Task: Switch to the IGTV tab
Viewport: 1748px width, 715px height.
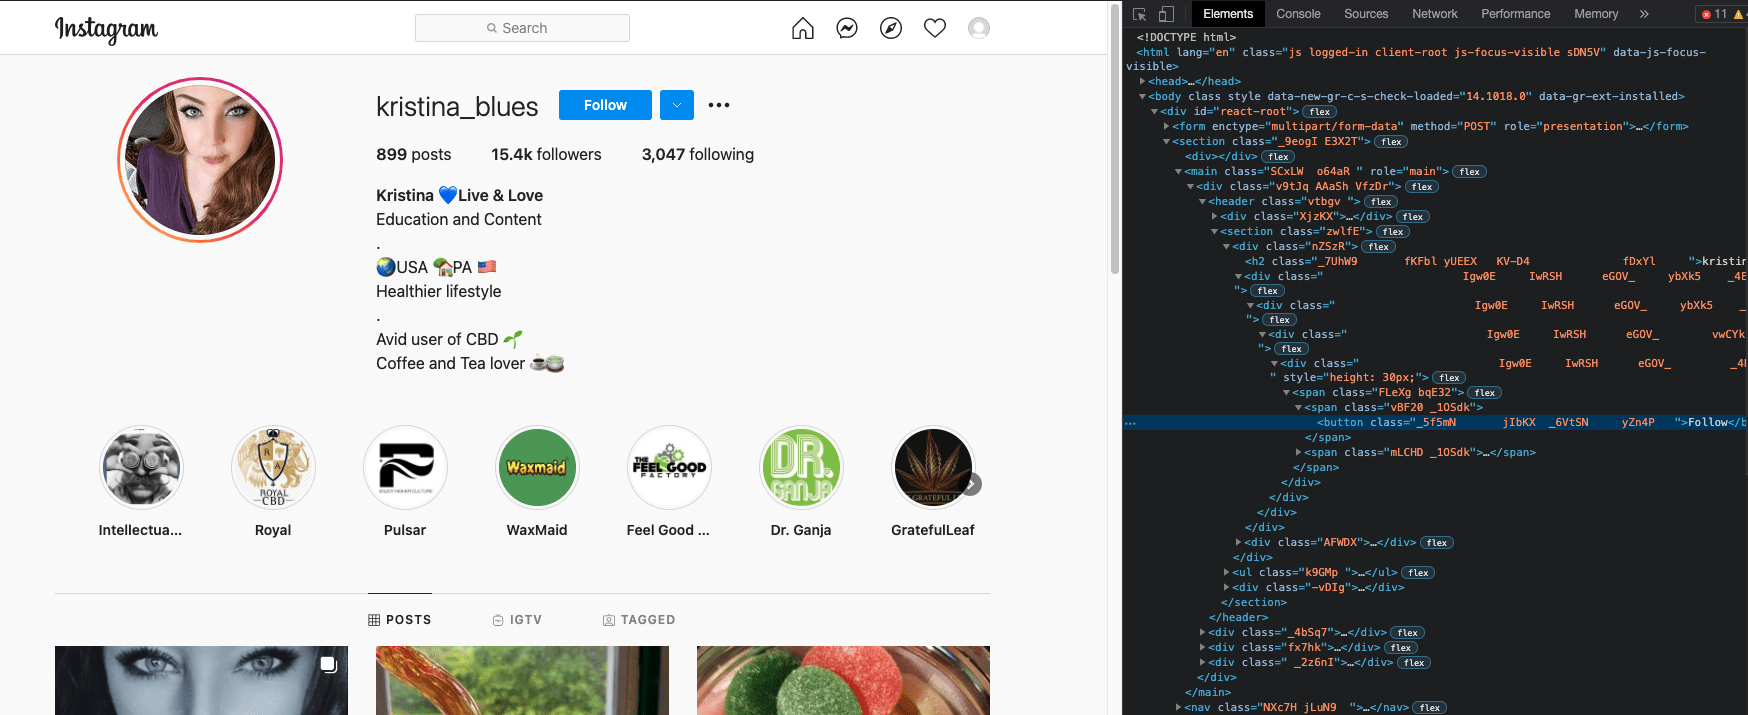Action: point(517,620)
